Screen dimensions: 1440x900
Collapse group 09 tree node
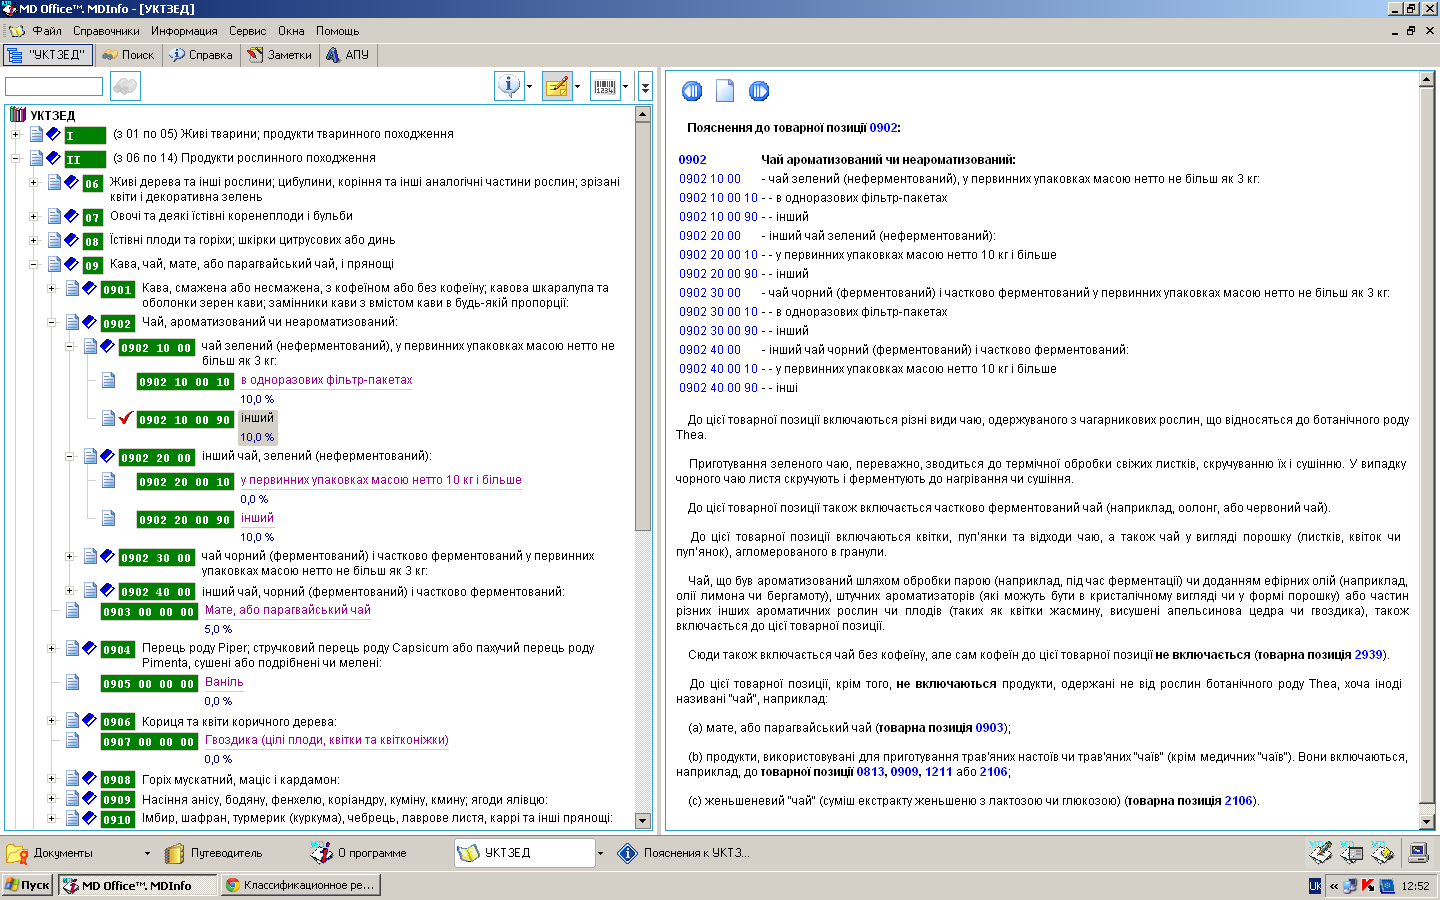[34, 264]
